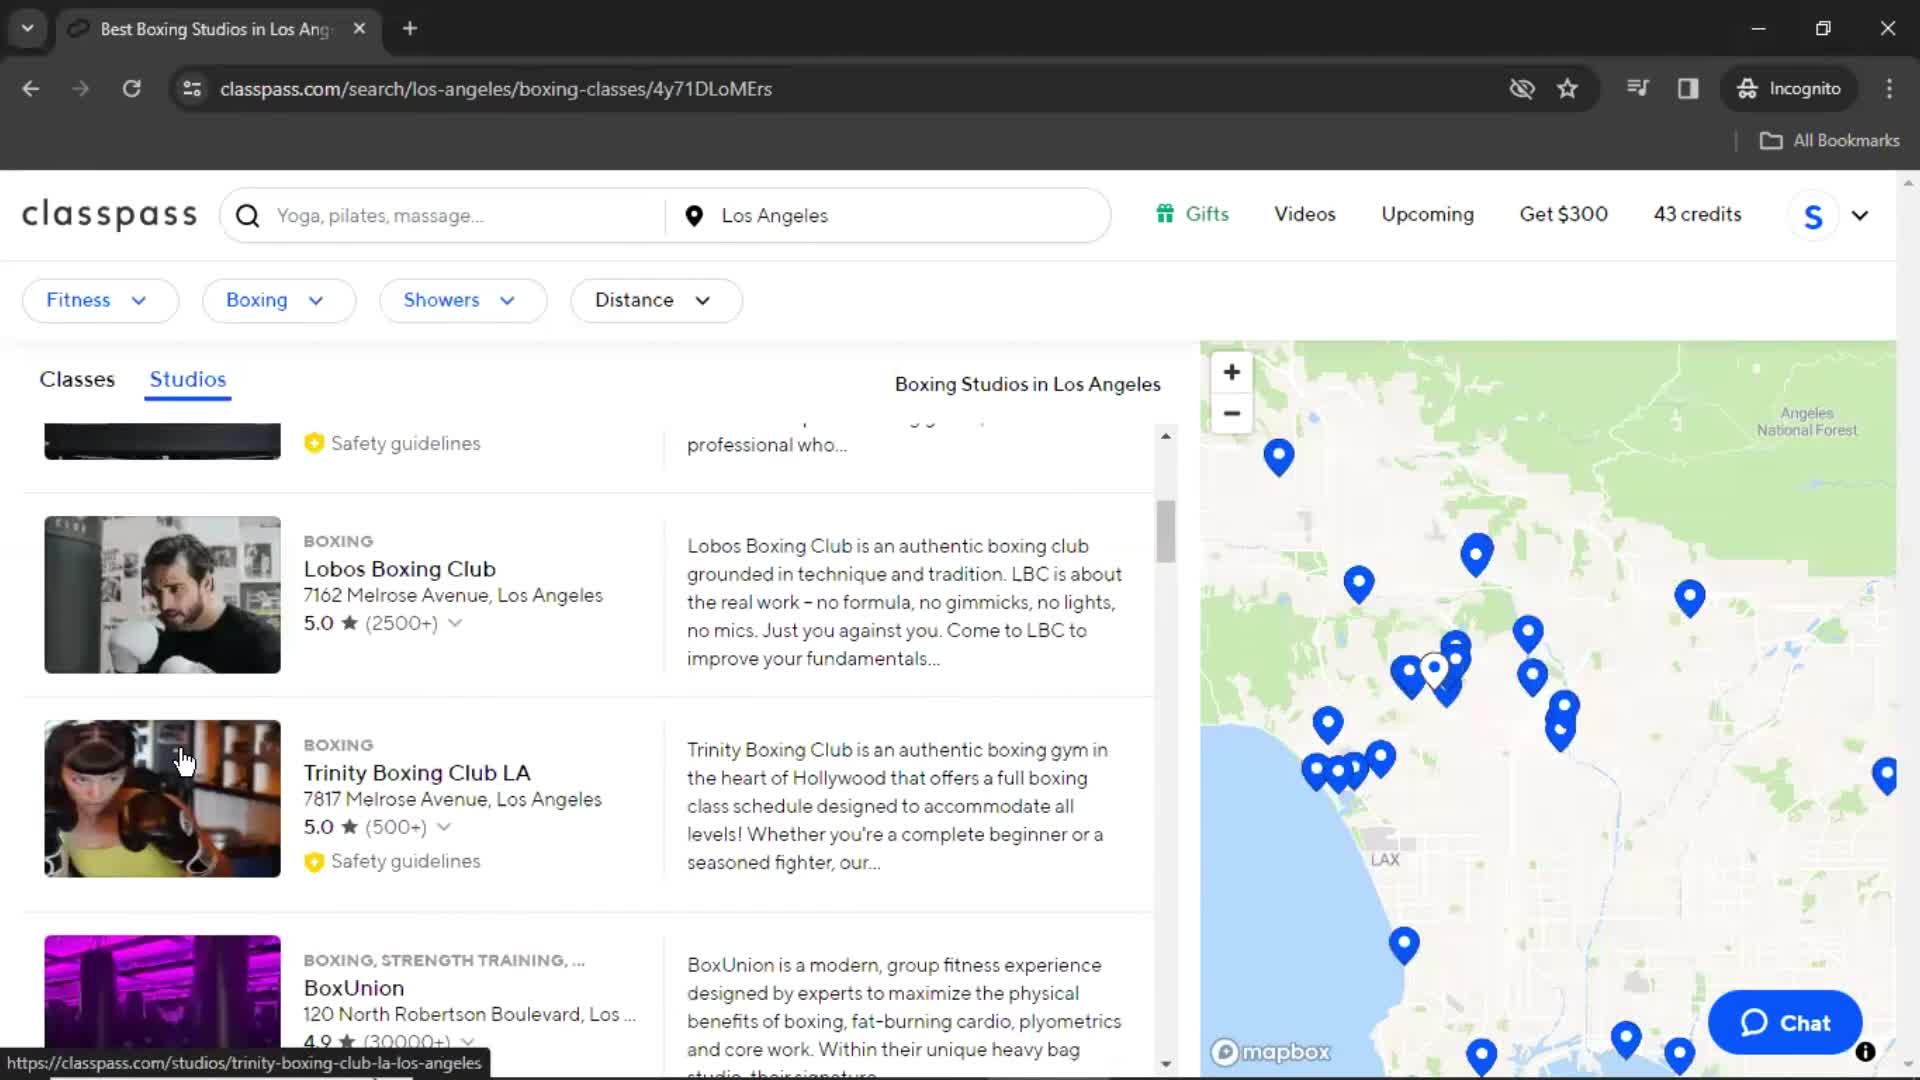Toggle Lobos Boxing Club rating expander

[455, 622]
